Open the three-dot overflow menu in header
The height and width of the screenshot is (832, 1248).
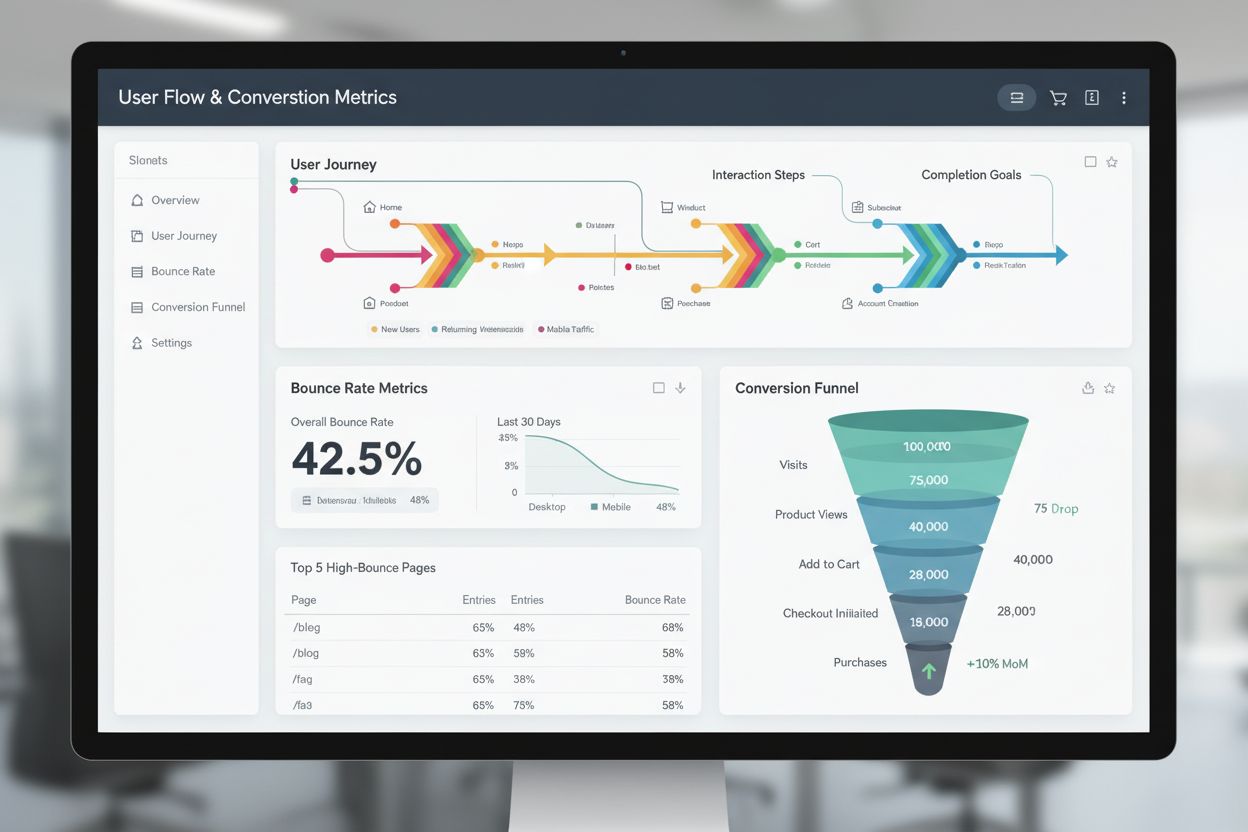[x=1124, y=97]
